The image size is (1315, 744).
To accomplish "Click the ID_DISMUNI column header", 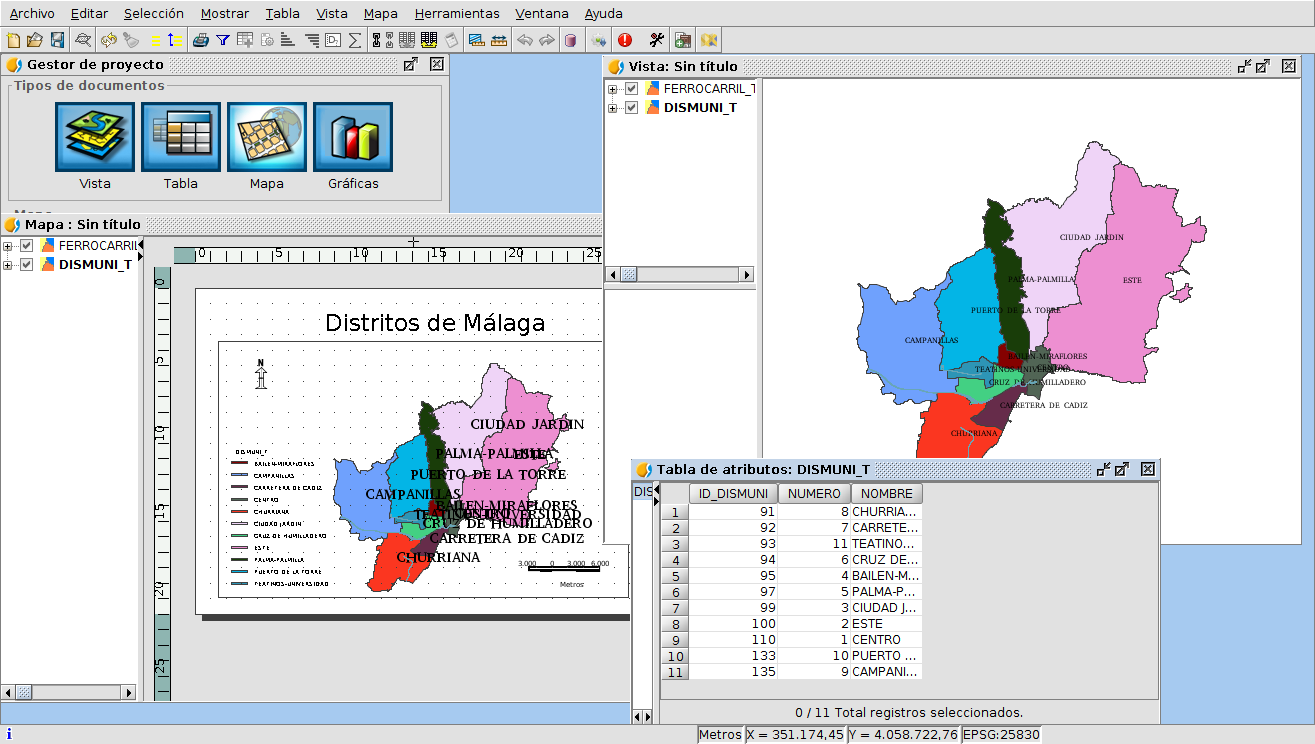I will pyautogui.click(x=733, y=493).
